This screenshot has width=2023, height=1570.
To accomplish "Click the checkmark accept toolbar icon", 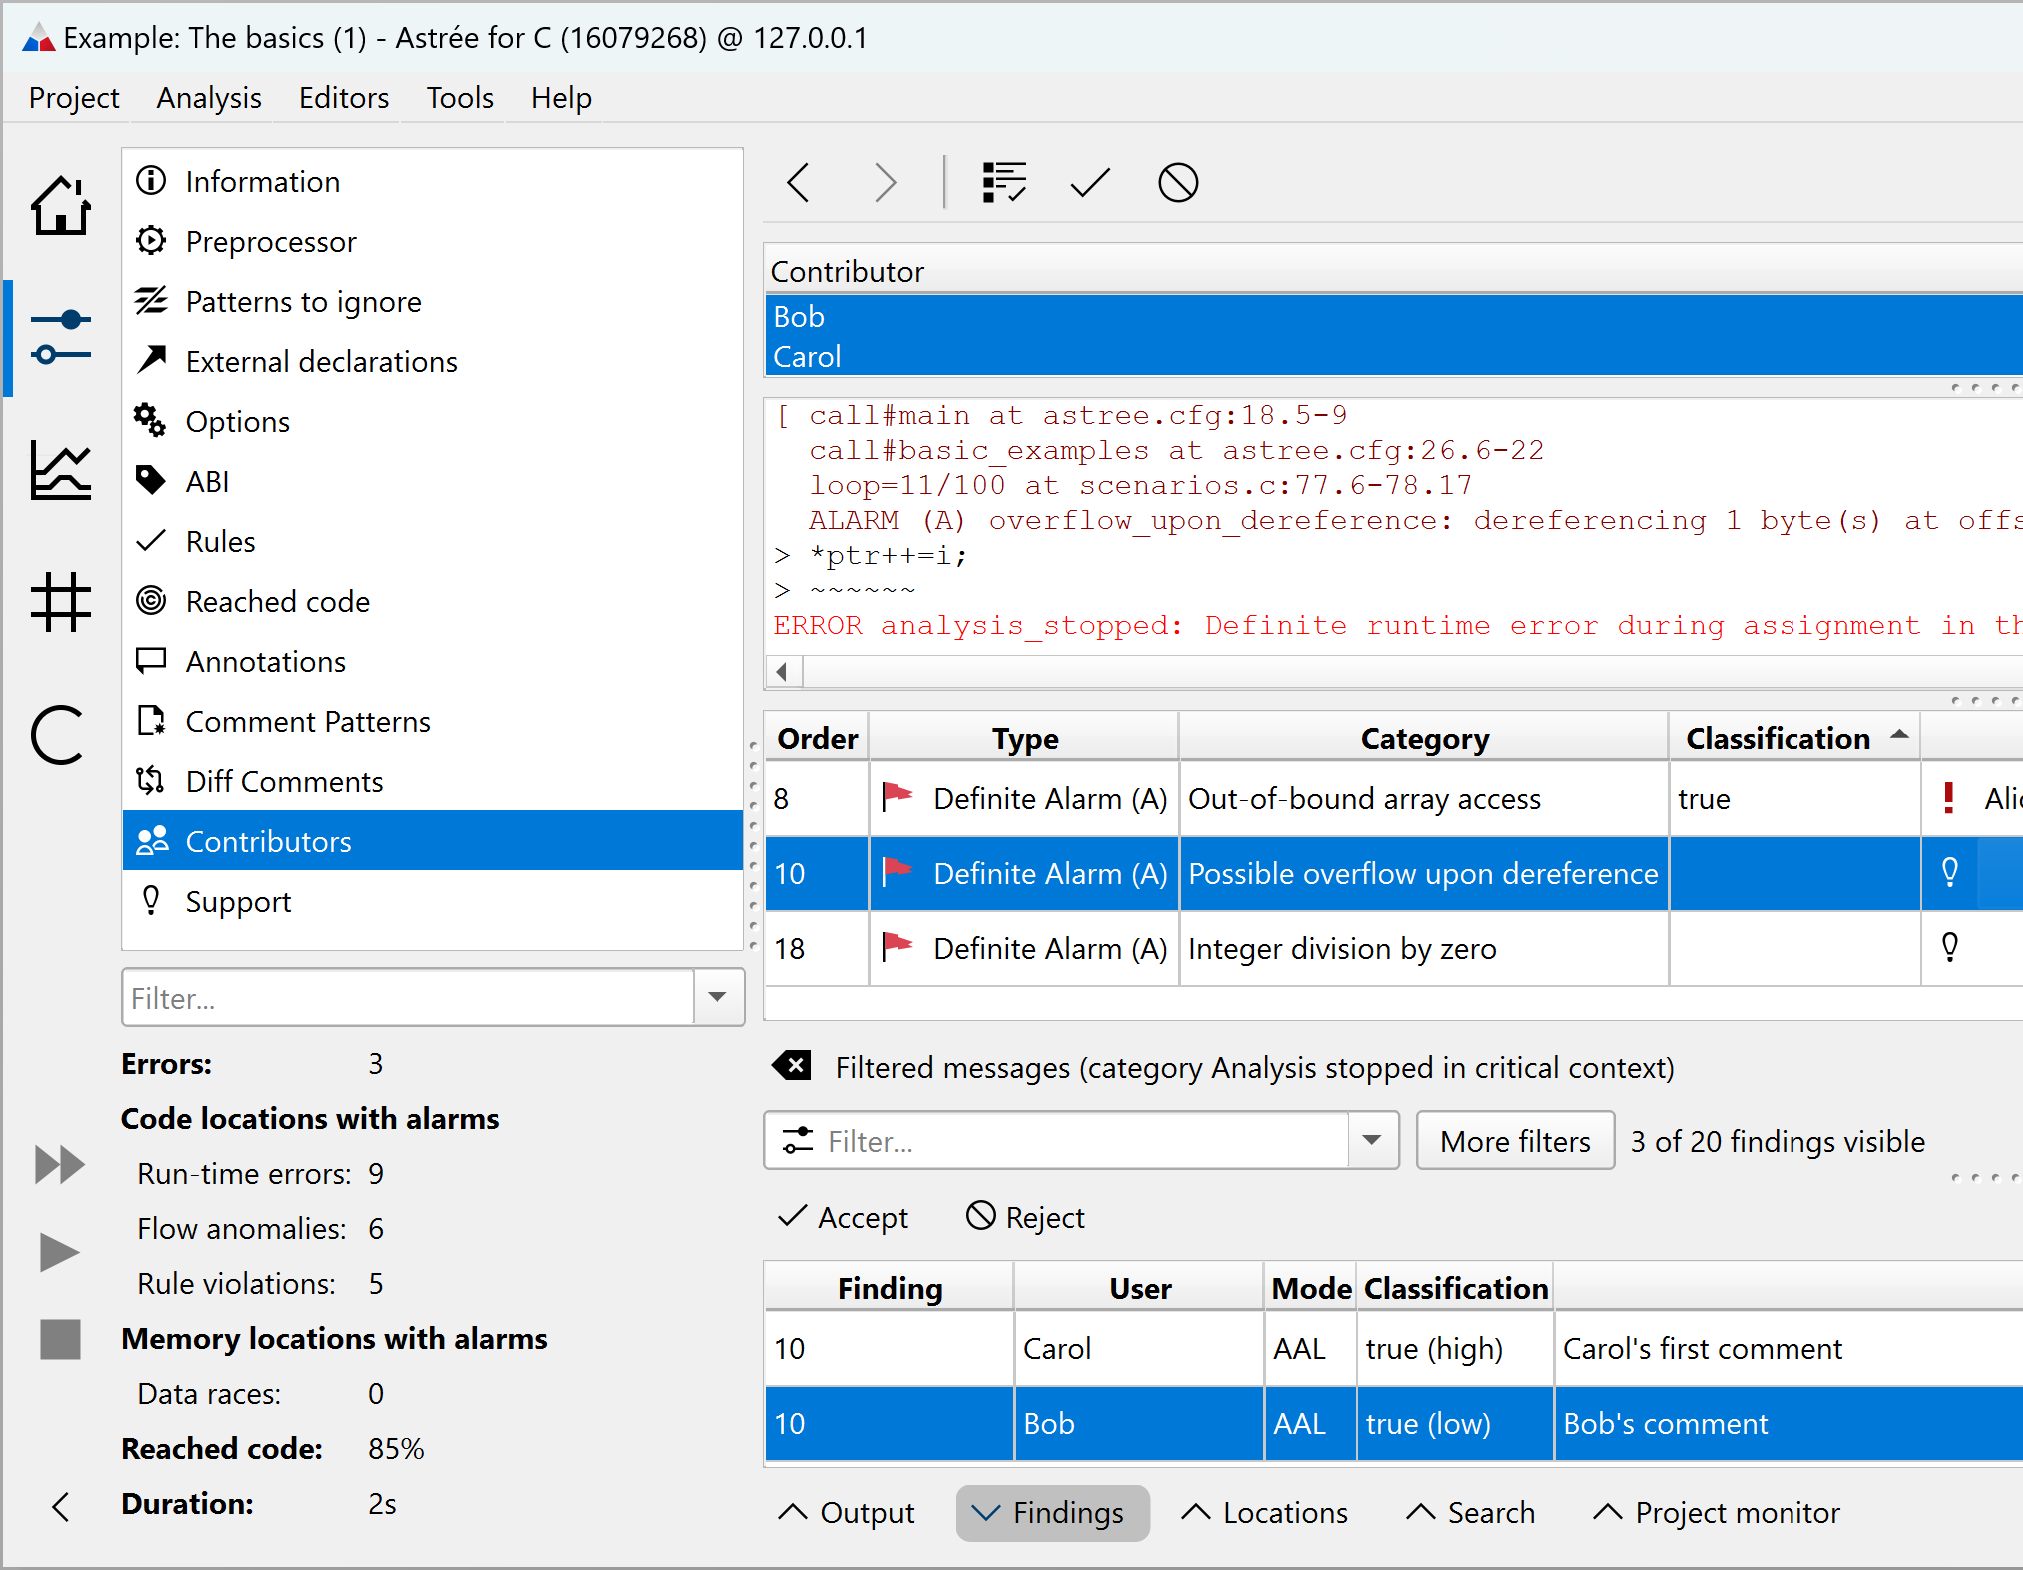I will (1090, 183).
